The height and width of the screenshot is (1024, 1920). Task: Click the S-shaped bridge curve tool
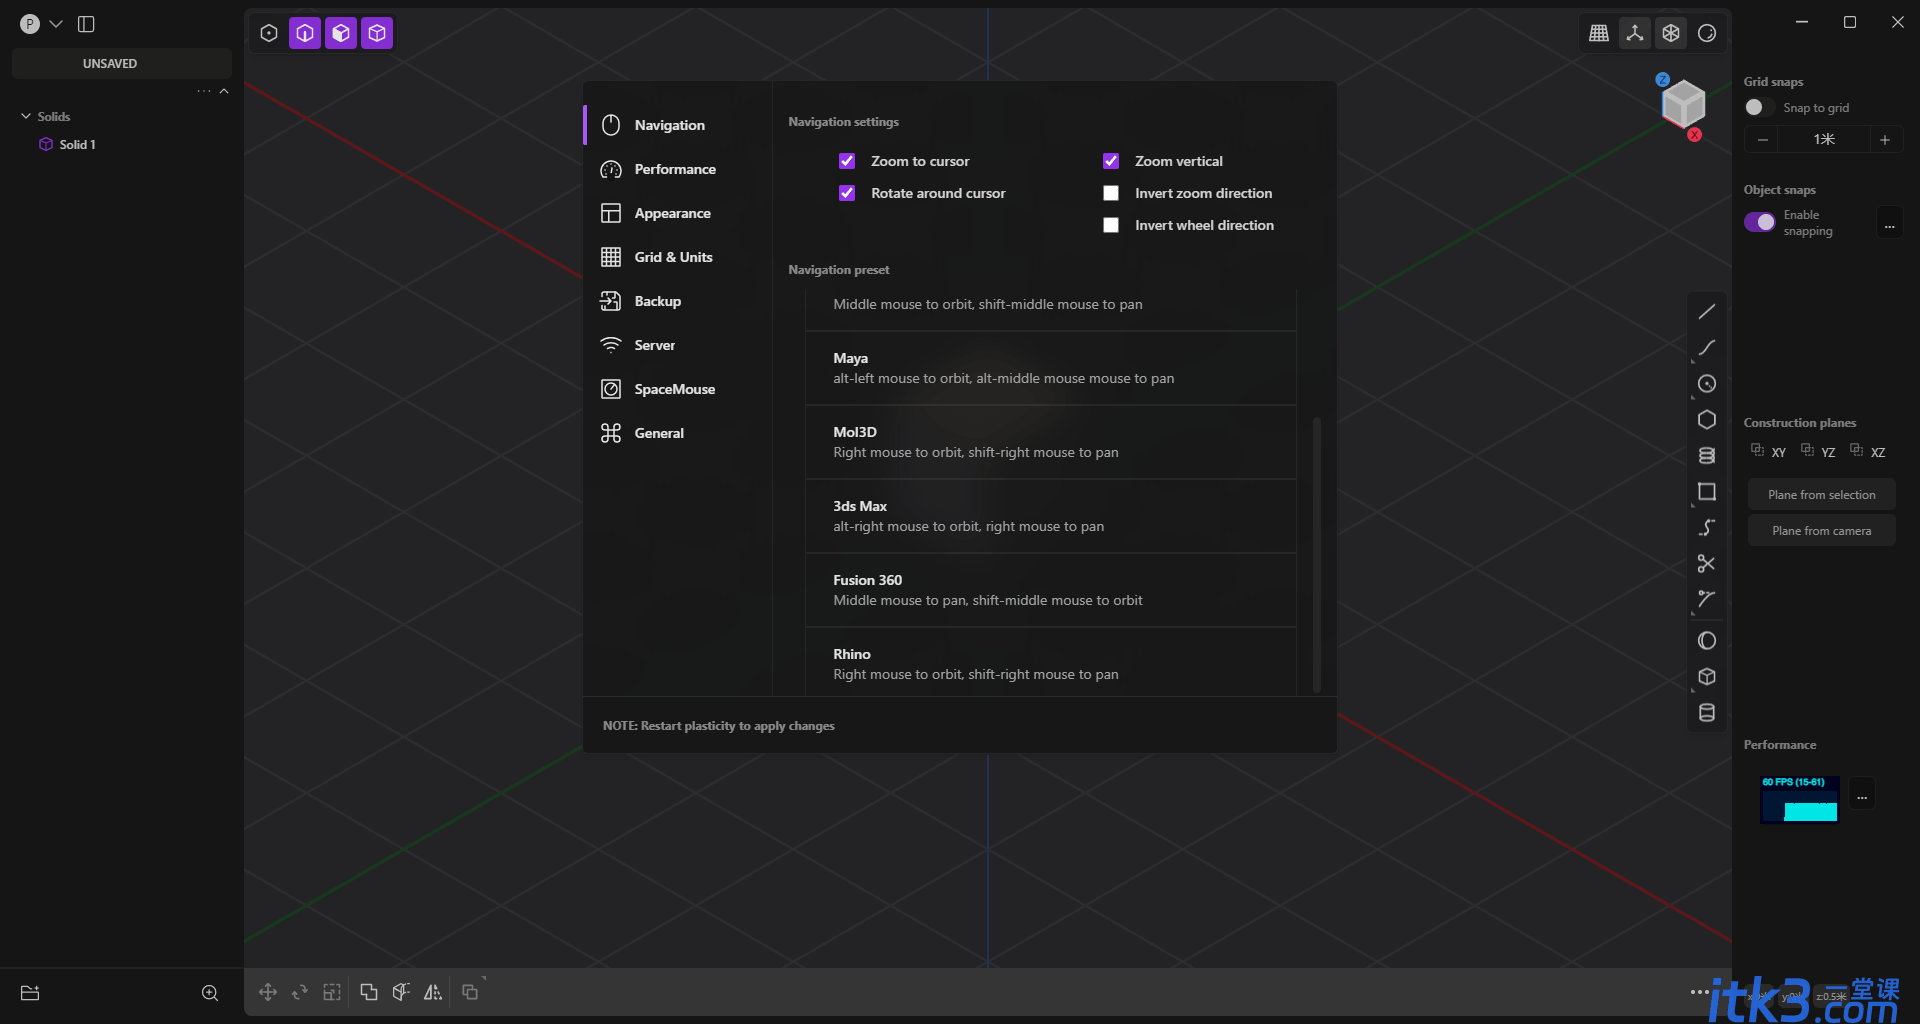1706,528
